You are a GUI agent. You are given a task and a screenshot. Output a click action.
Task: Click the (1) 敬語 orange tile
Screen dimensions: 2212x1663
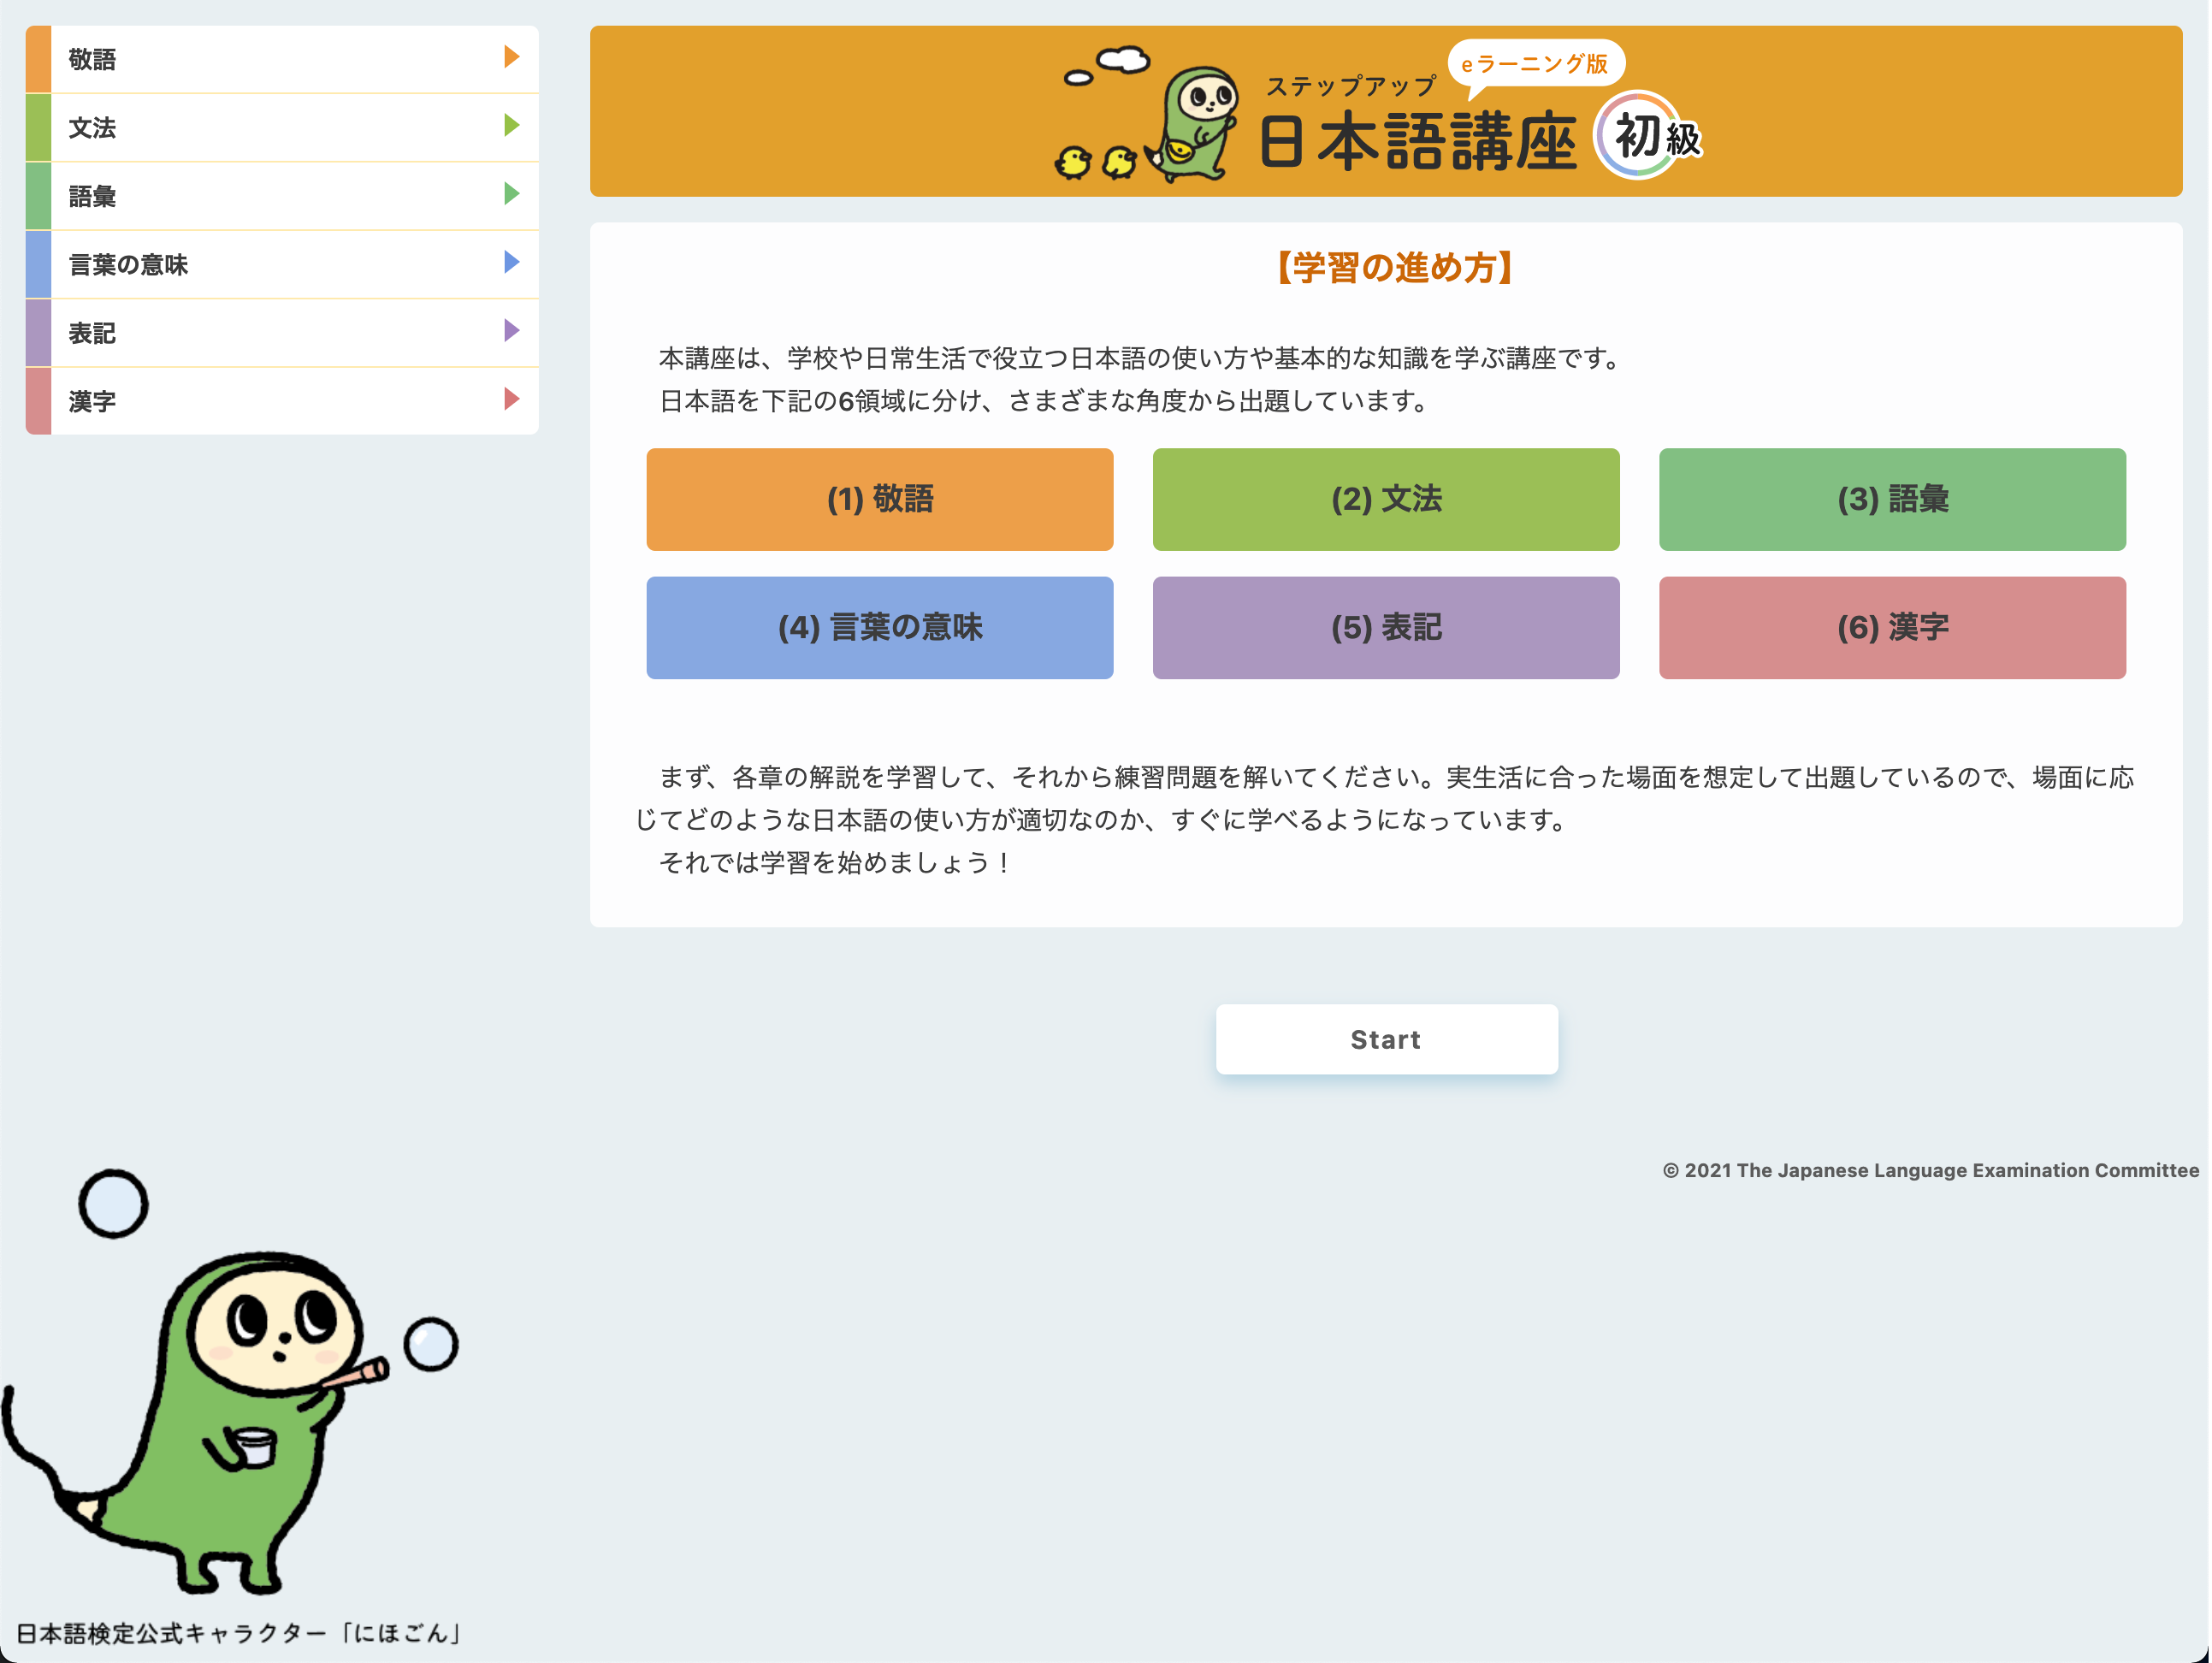pos(879,499)
